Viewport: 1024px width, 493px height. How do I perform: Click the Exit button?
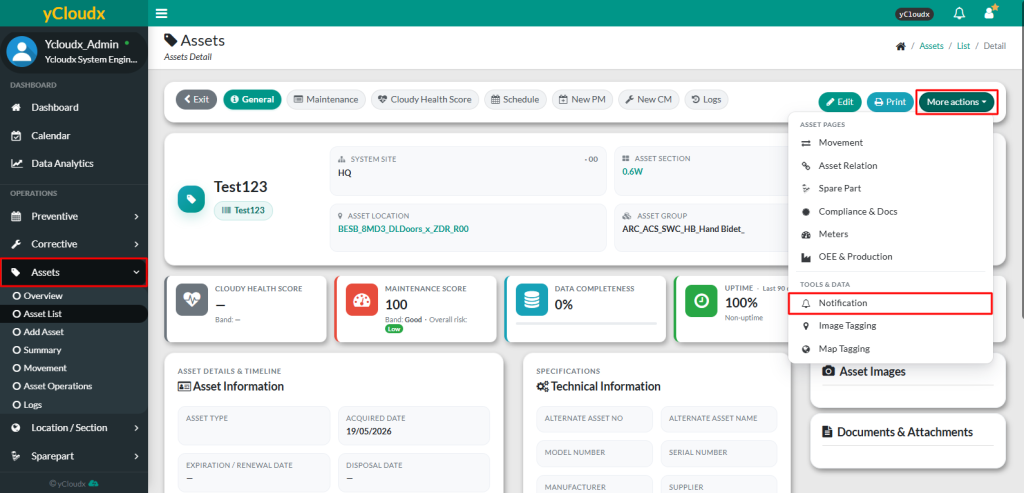coord(196,100)
